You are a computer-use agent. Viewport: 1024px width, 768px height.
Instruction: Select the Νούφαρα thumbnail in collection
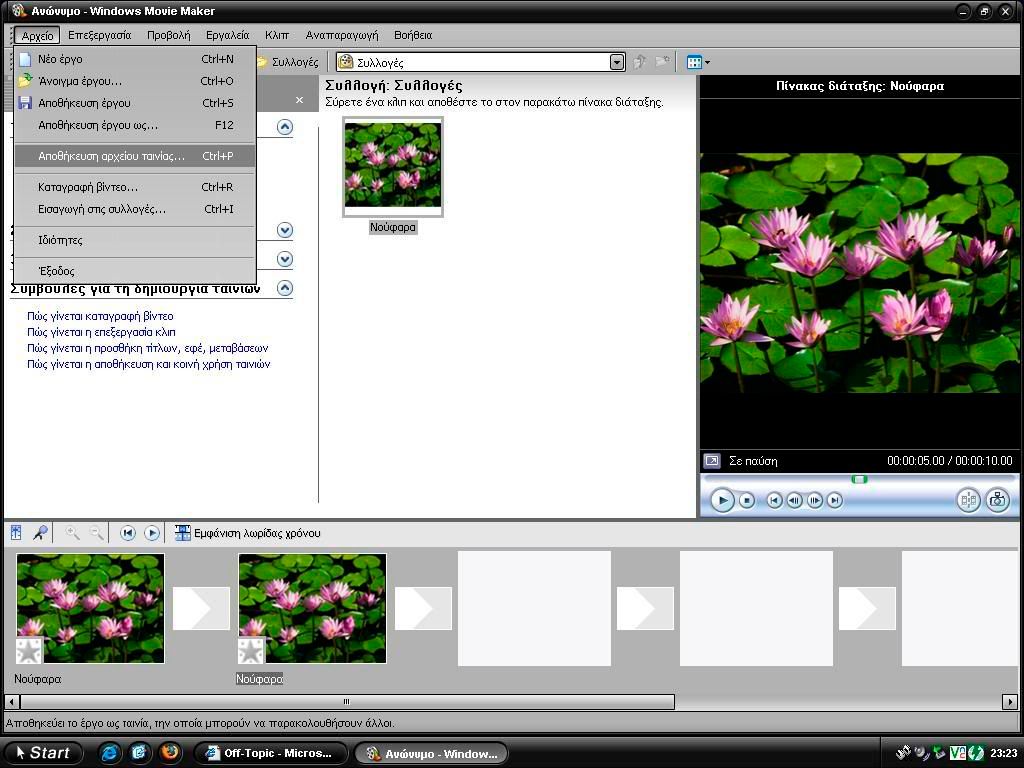click(x=392, y=166)
